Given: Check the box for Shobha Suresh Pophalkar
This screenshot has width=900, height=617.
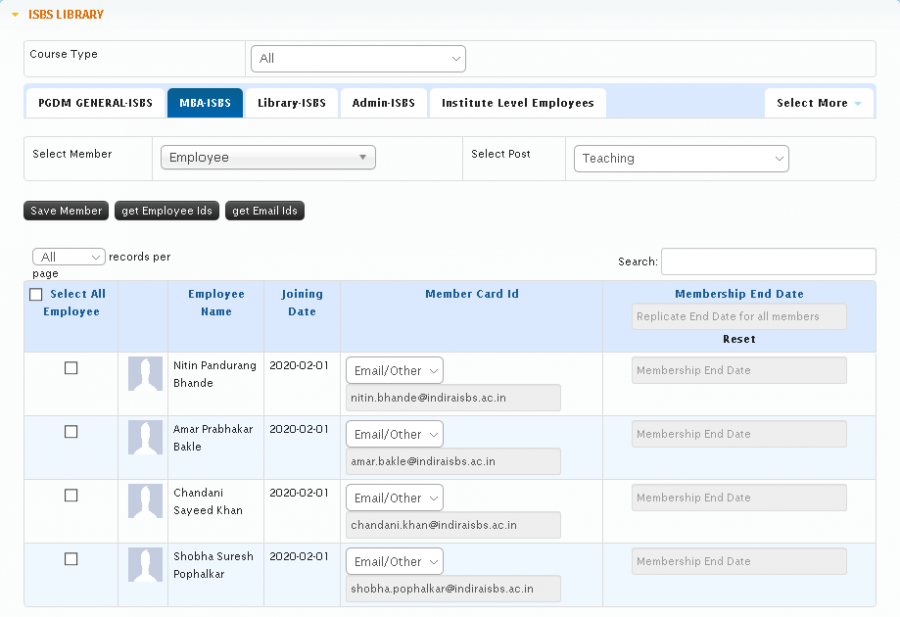Looking at the screenshot, I should (x=71, y=559).
